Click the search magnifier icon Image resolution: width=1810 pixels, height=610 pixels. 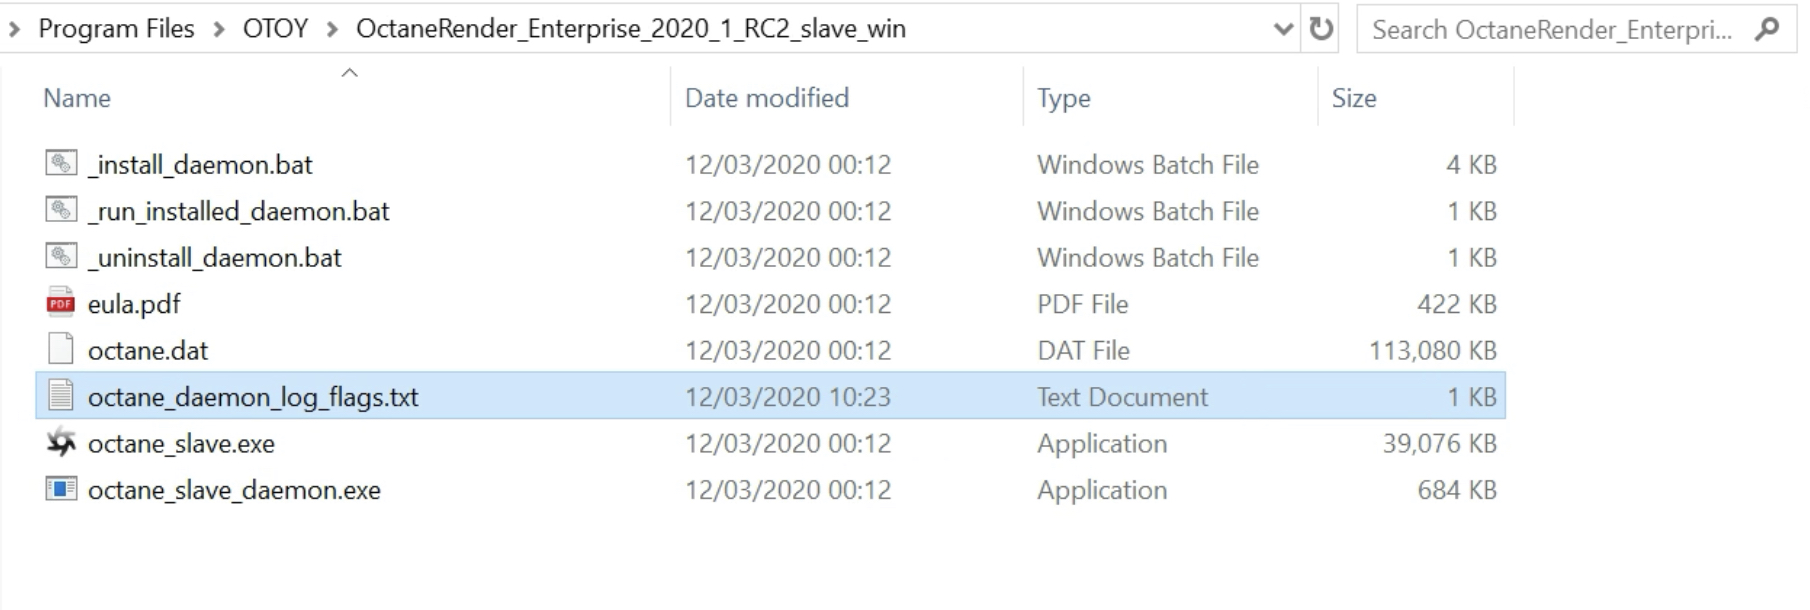[x=1767, y=29]
